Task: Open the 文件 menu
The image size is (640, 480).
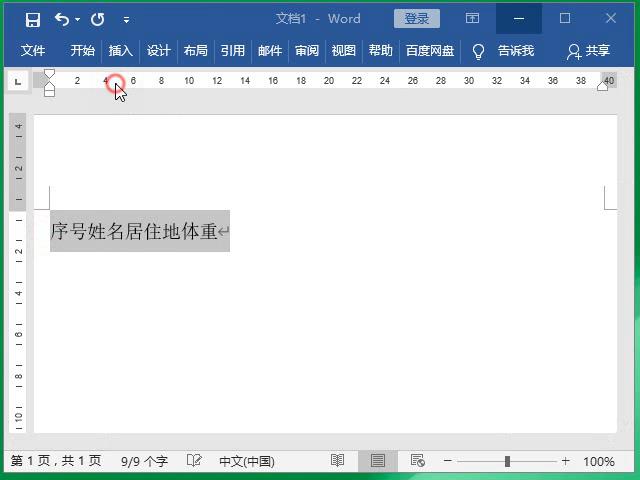Action: coord(33,51)
